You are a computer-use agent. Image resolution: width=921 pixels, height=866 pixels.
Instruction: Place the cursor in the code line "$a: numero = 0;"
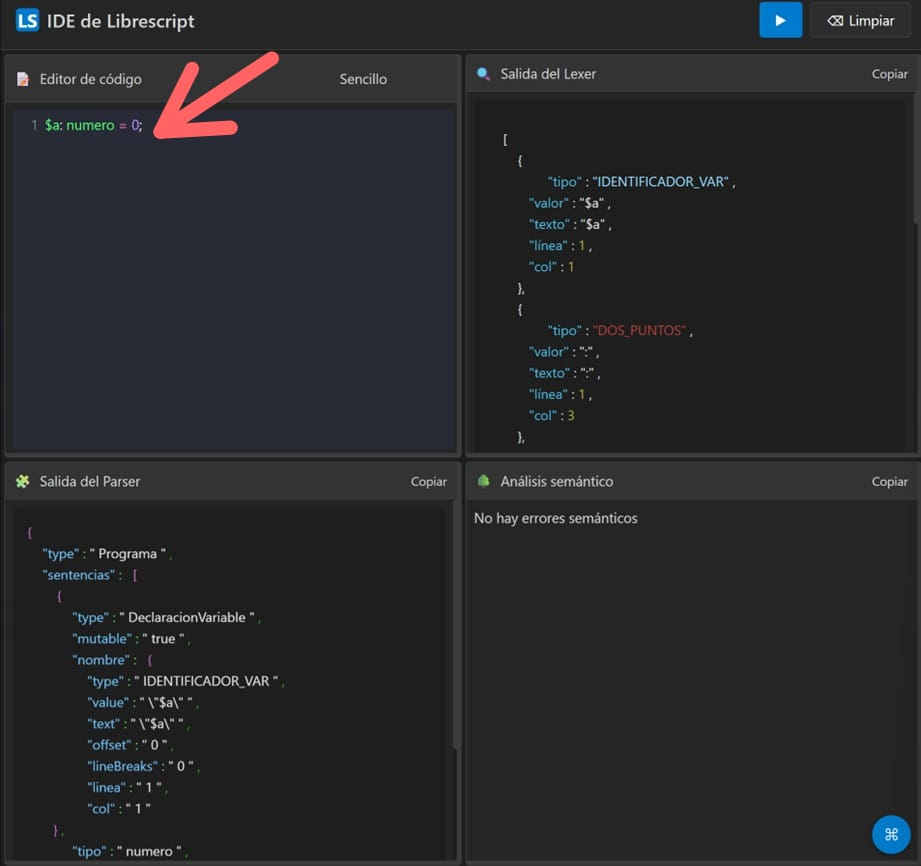(x=94, y=125)
